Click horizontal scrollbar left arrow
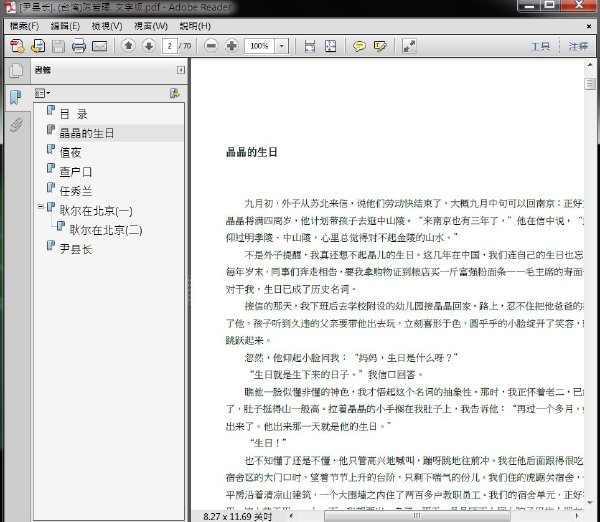The height and width of the screenshot is (522, 600). (x=292, y=516)
